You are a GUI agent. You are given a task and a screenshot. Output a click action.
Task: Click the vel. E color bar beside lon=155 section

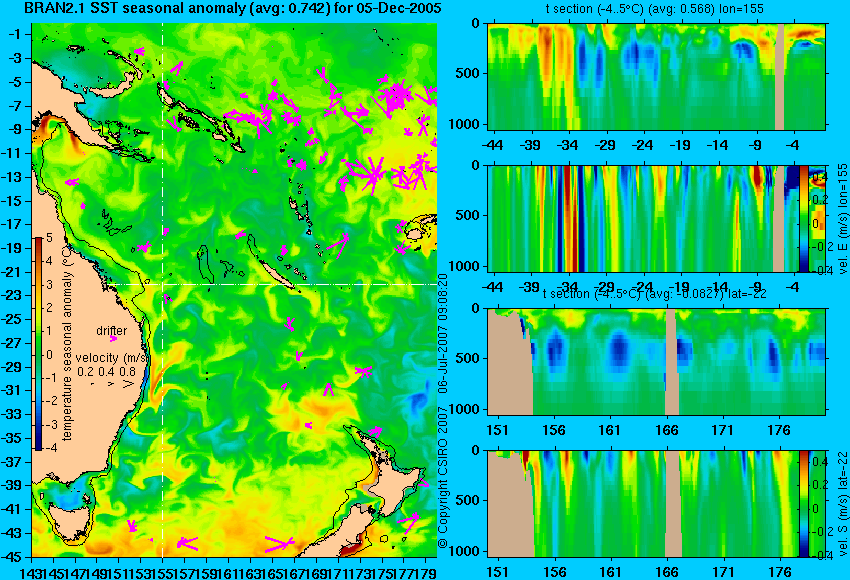tap(804, 218)
